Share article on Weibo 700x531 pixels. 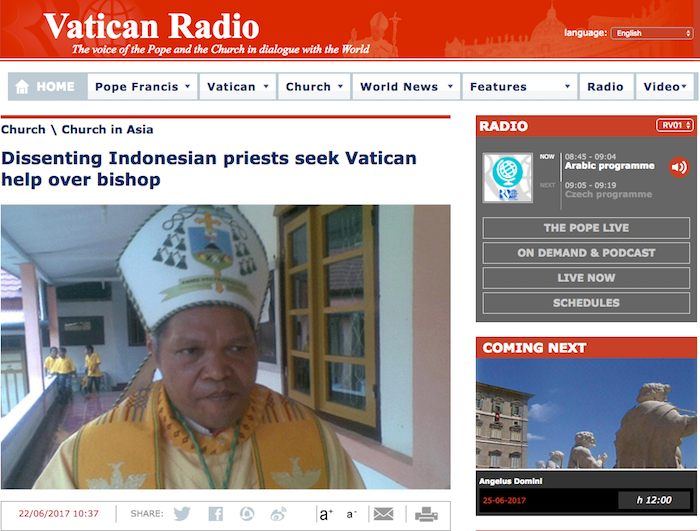click(x=278, y=514)
